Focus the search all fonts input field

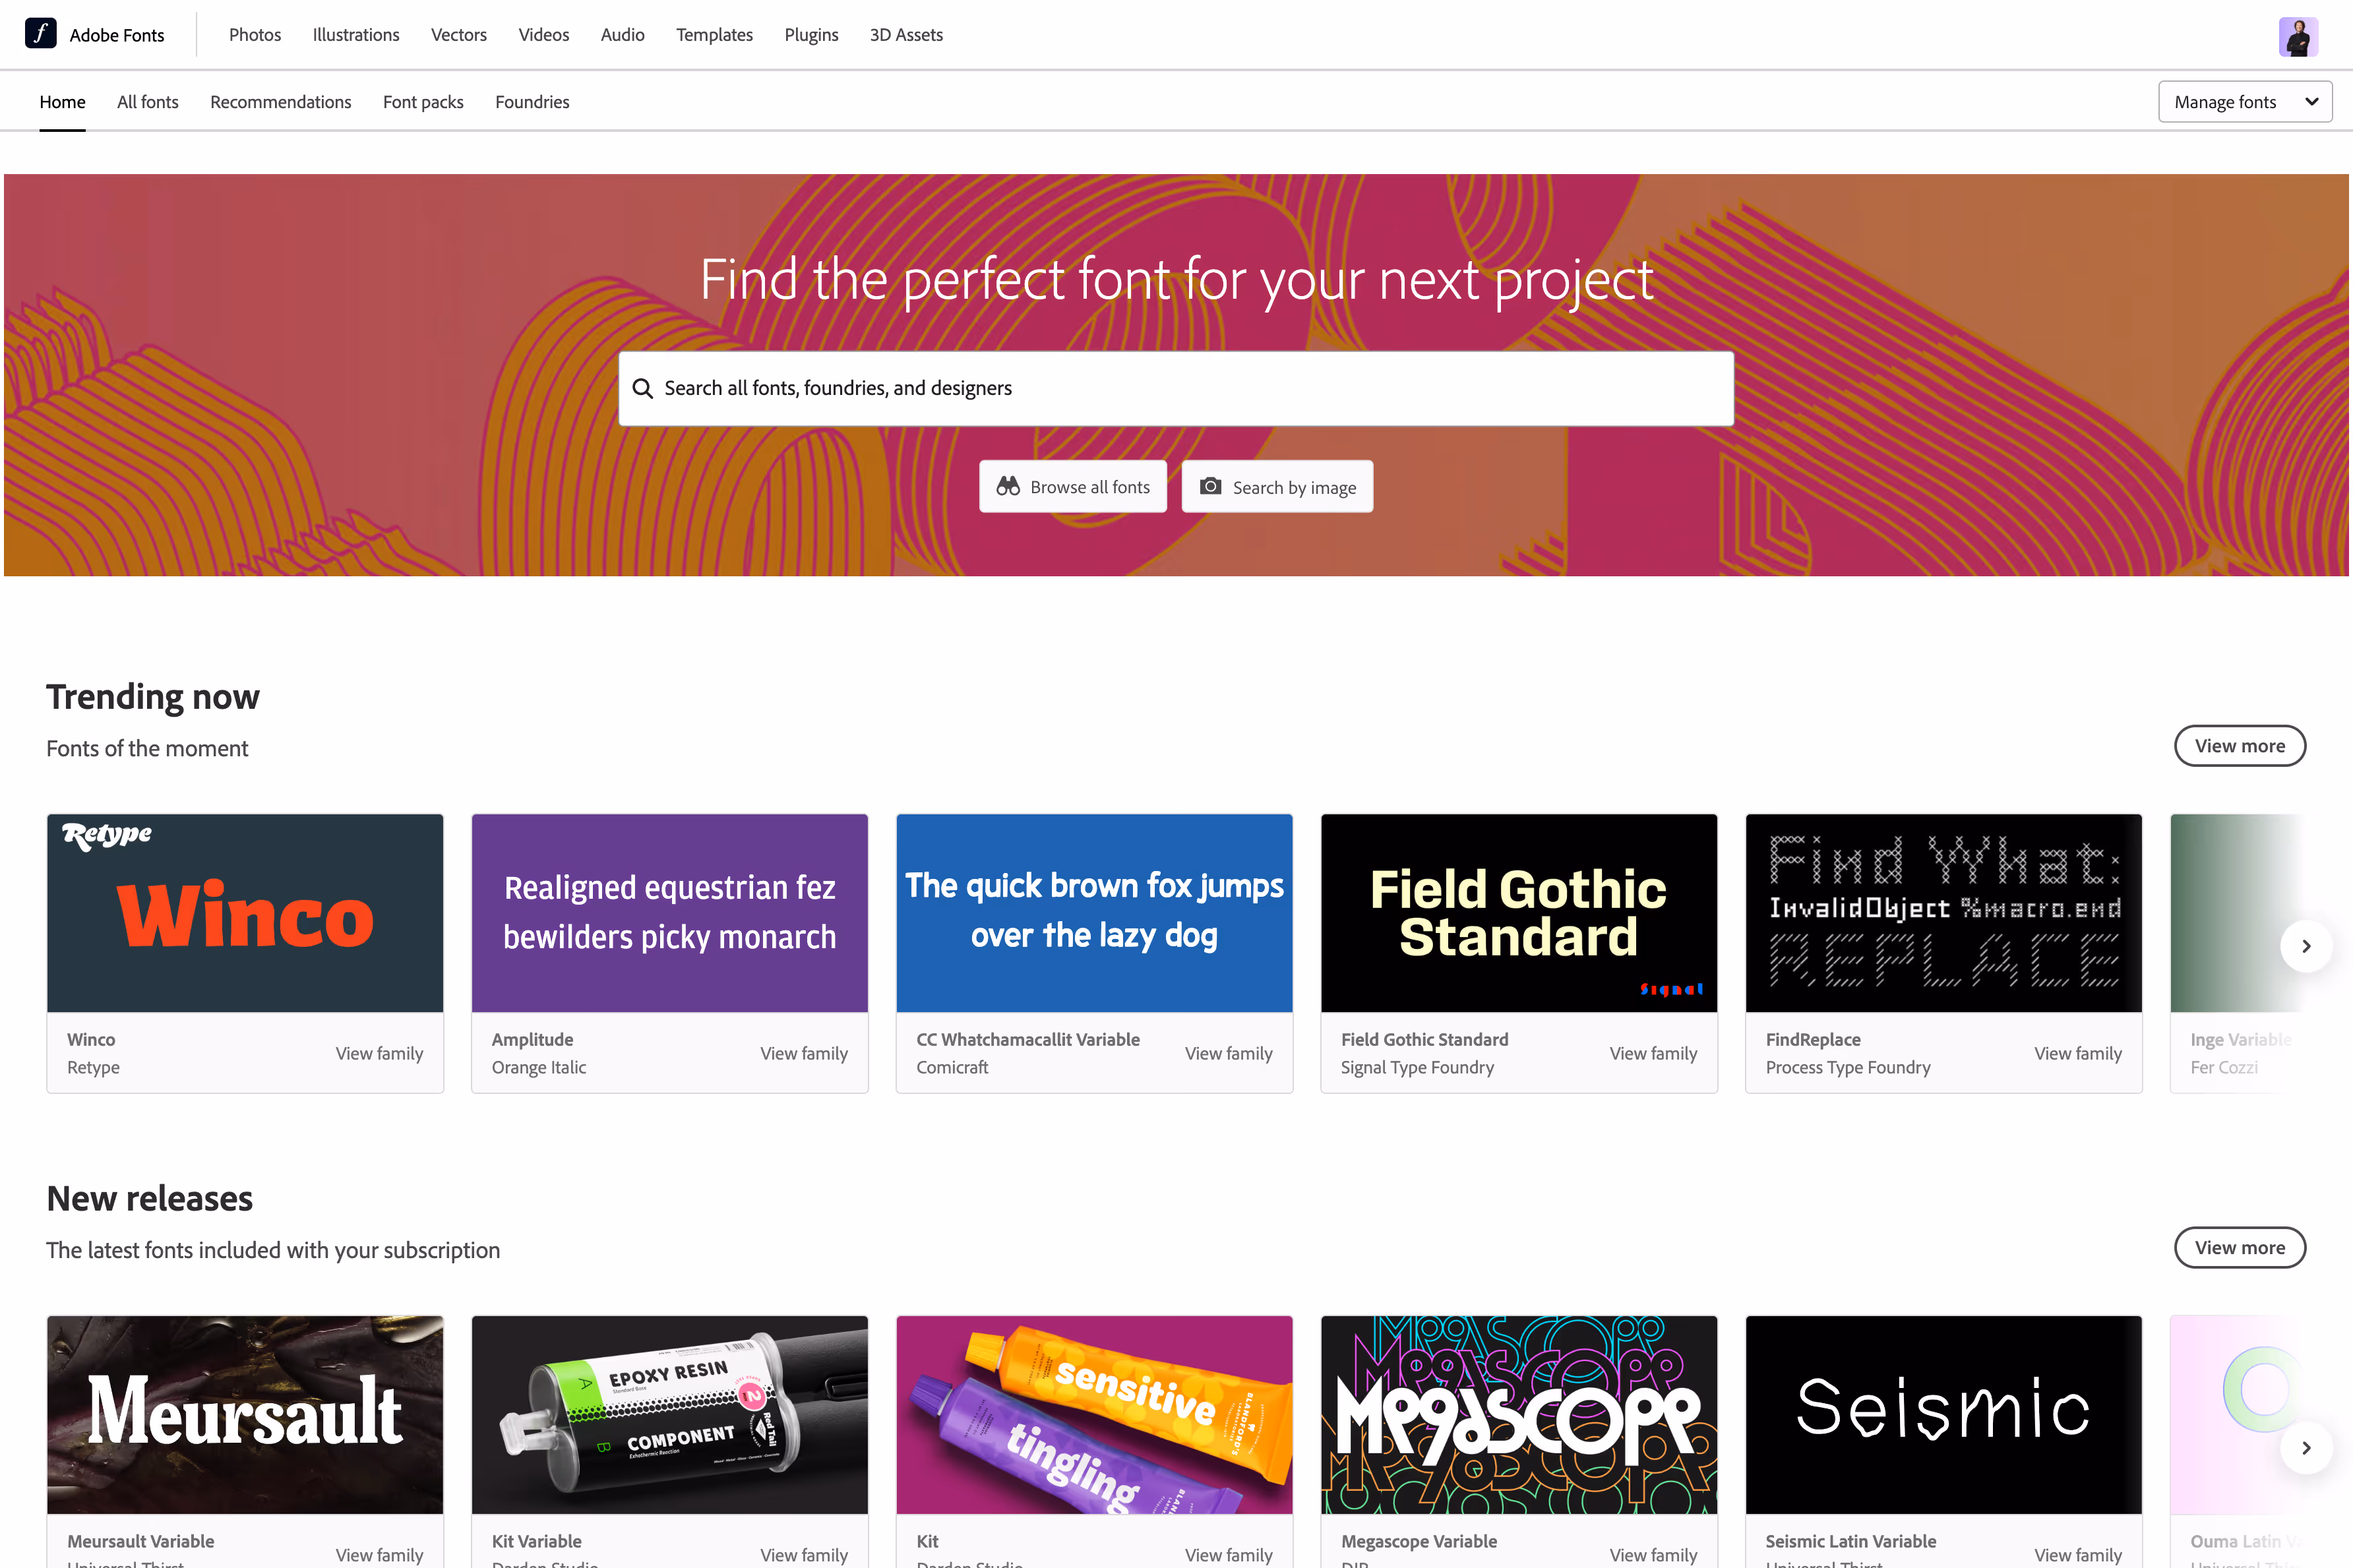(1176, 388)
